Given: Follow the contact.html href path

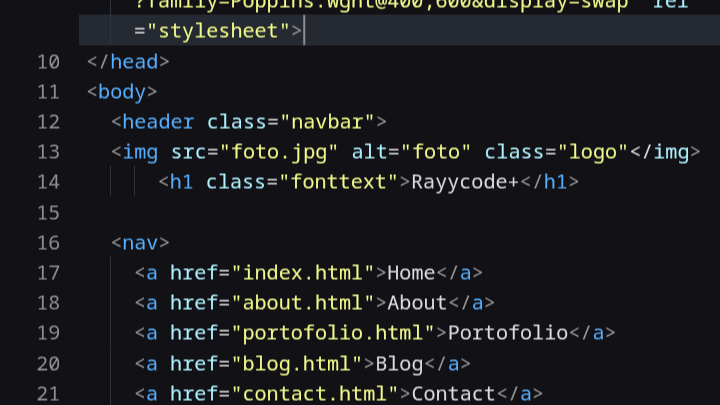Looking at the screenshot, I should 315,393.
